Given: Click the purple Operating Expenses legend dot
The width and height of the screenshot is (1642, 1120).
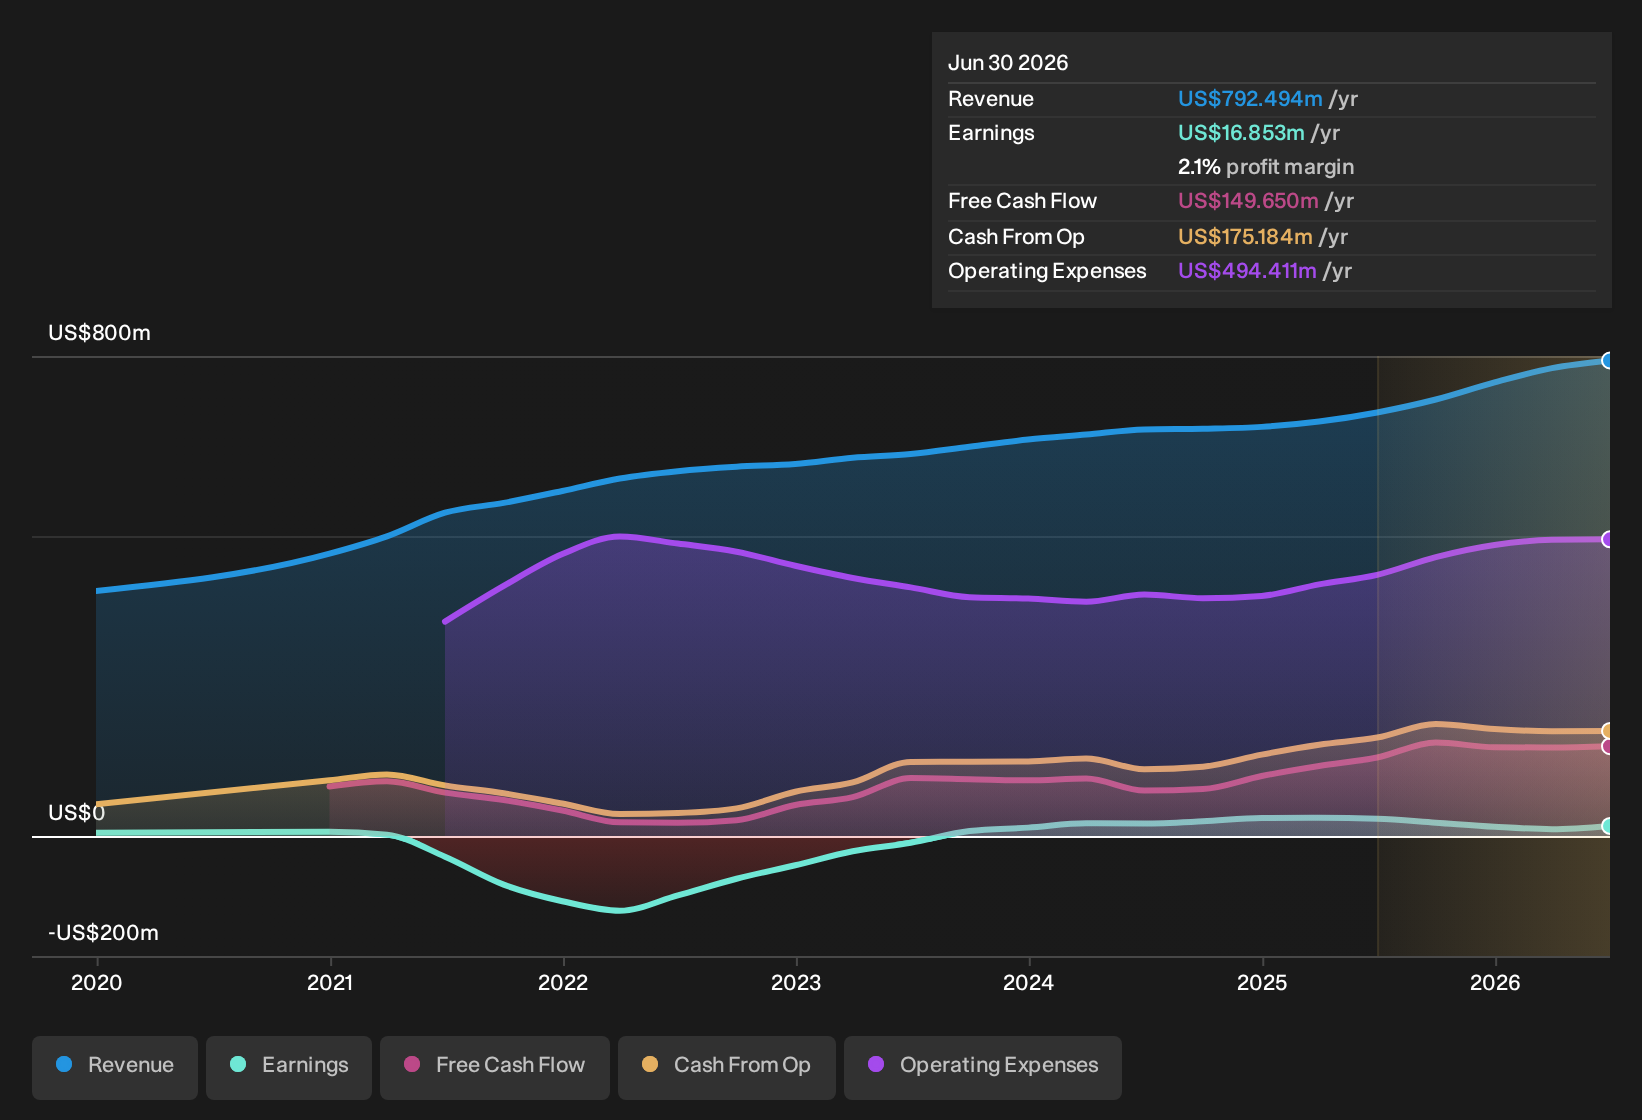Looking at the screenshot, I should coord(876,1065).
